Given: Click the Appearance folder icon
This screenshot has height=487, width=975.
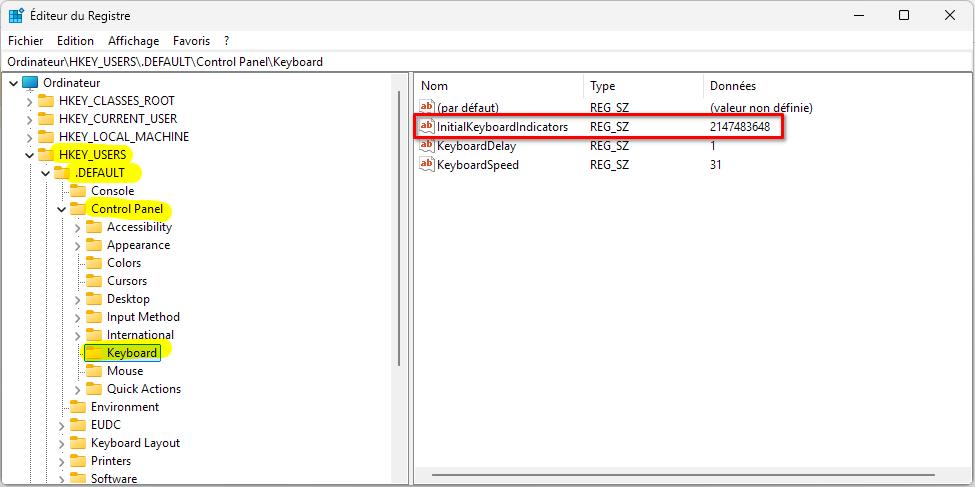Looking at the screenshot, I should pos(94,245).
